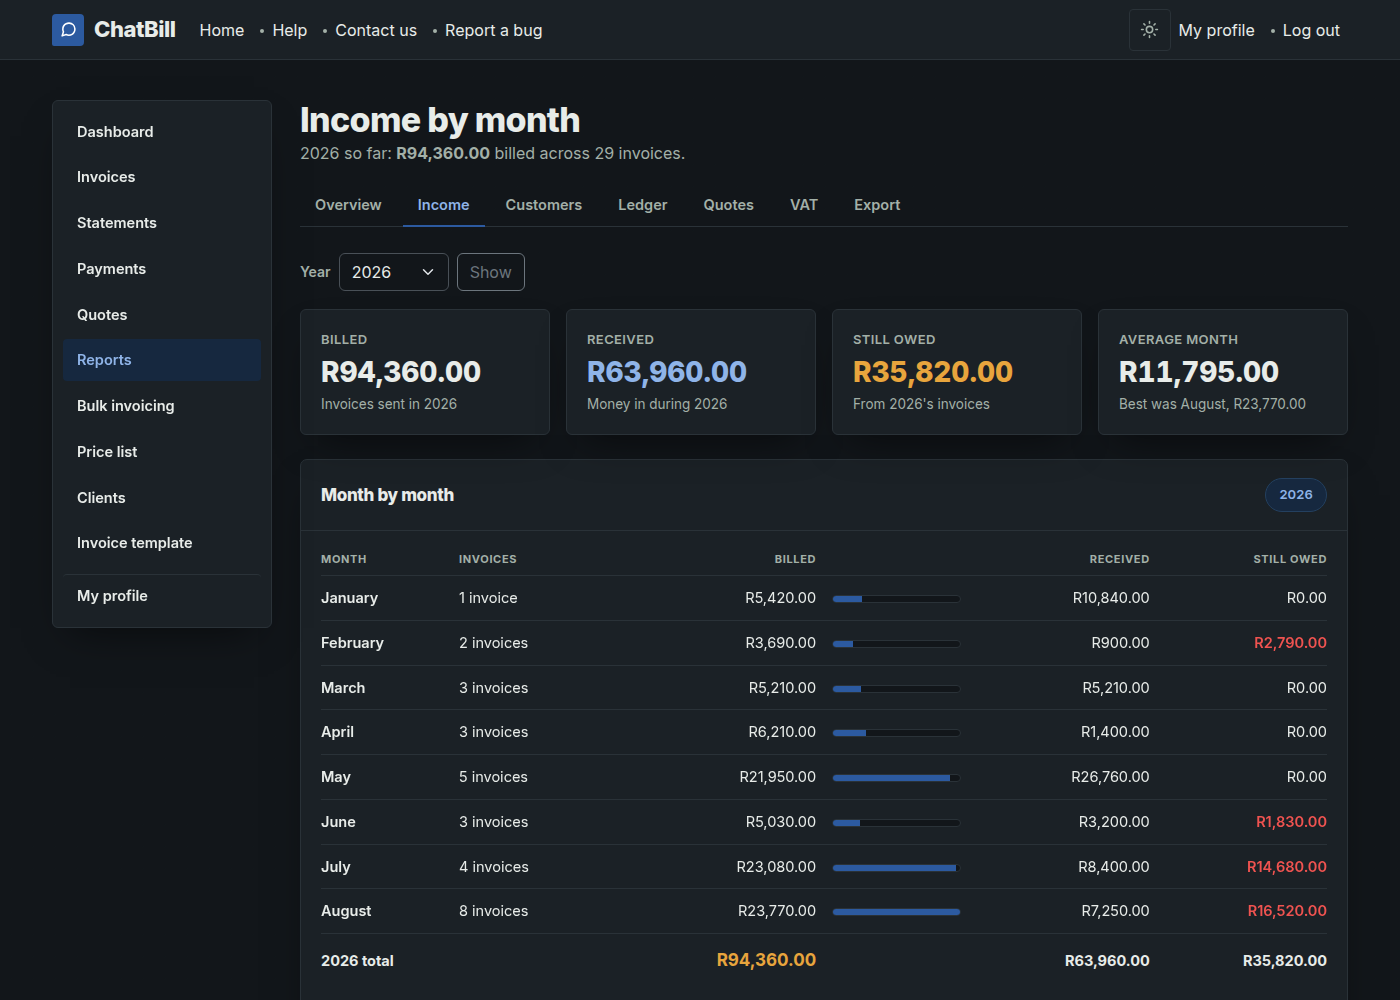Open Invoice template in the sidebar
The height and width of the screenshot is (1000, 1400).
(x=162, y=543)
